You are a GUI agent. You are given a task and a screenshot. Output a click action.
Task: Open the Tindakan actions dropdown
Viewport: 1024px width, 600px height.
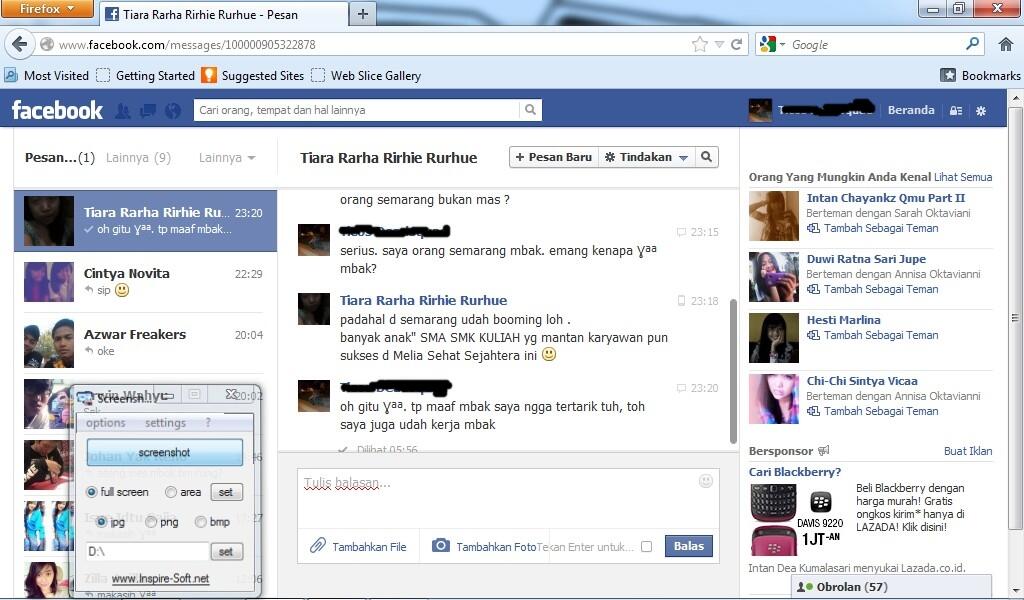pyautogui.click(x=646, y=157)
